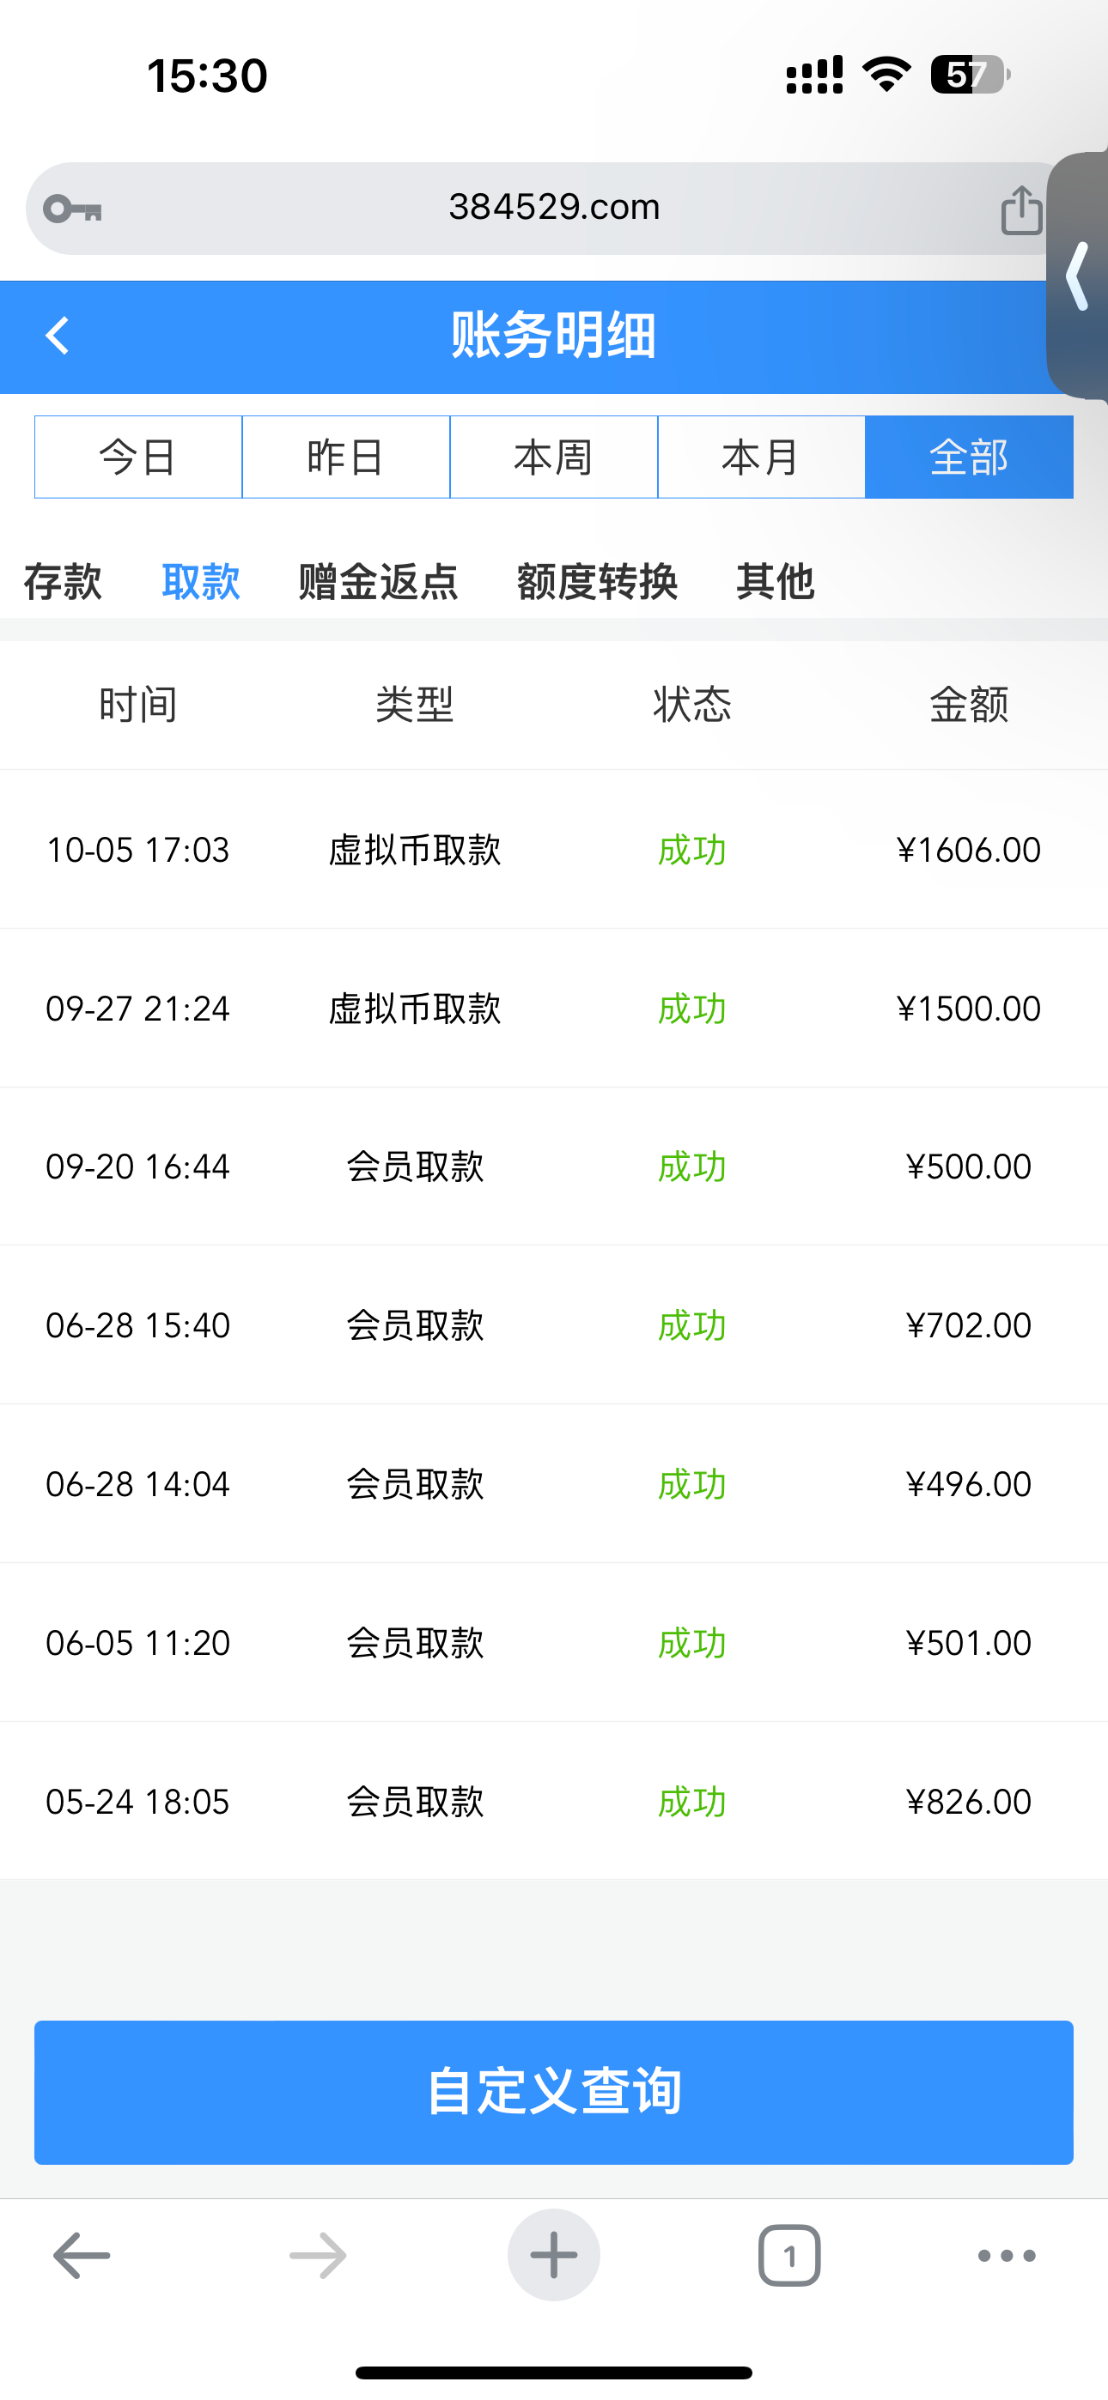Image resolution: width=1108 pixels, height=2400 pixels.
Task: Open the 额度转换 category
Action: coord(597,581)
